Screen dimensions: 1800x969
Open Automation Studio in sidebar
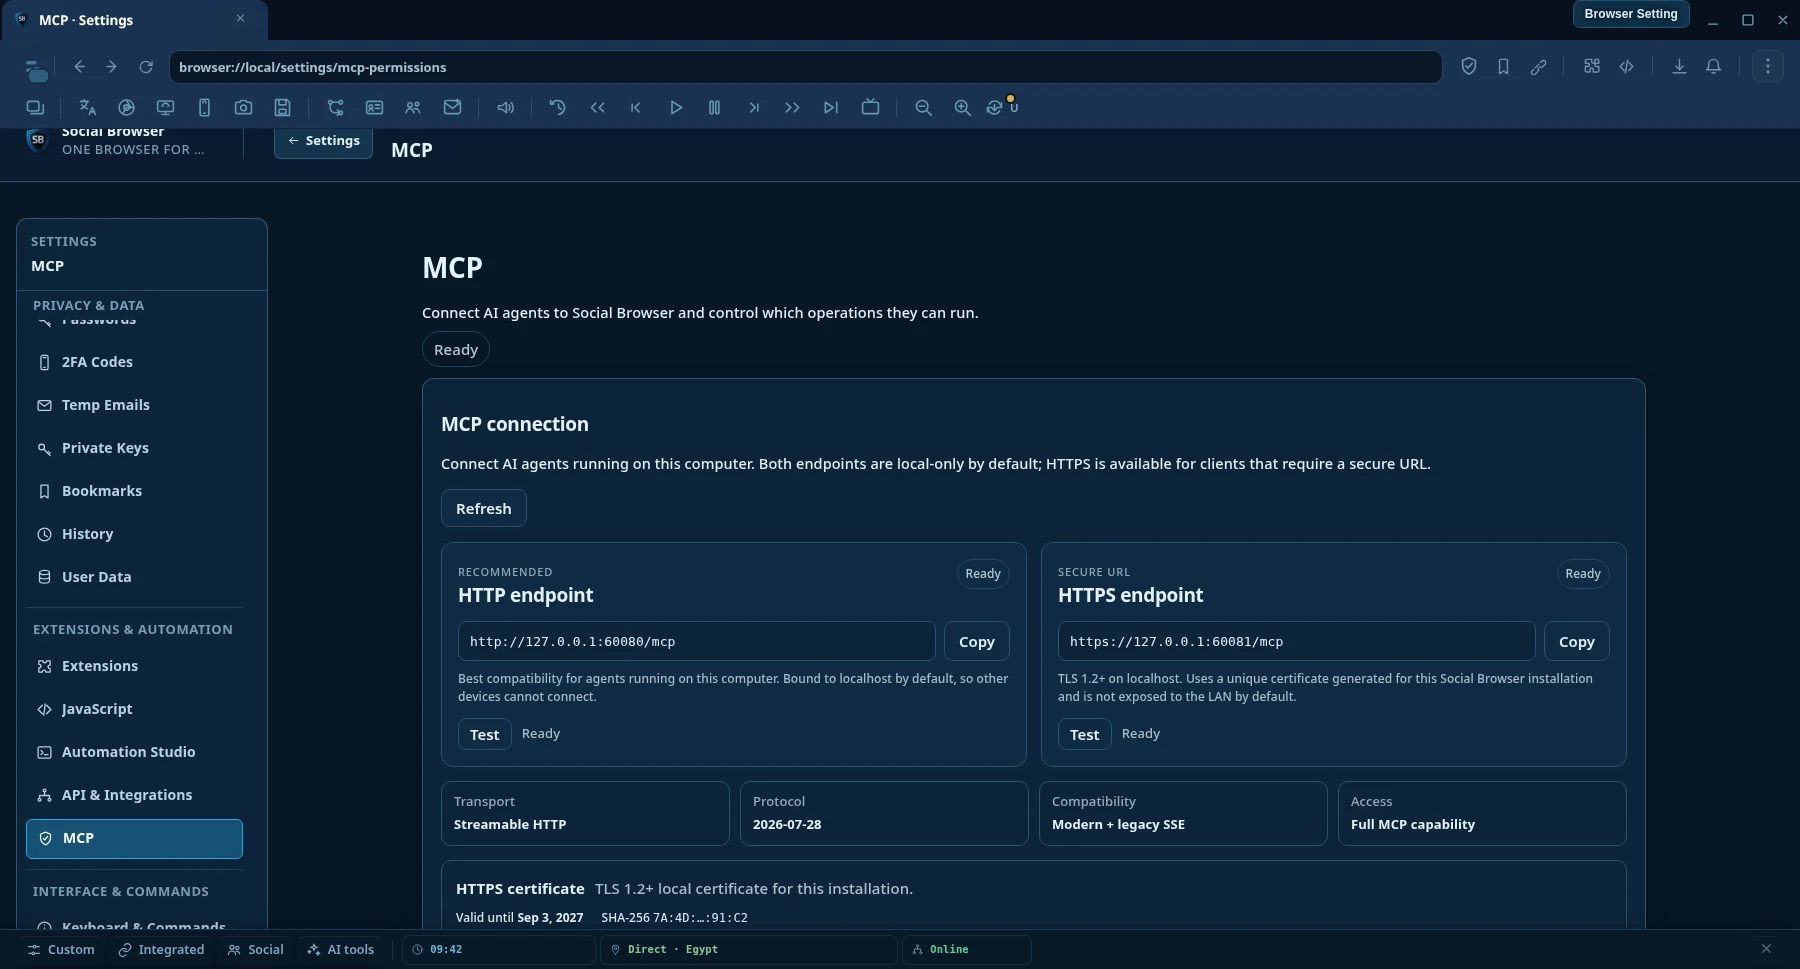point(134,752)
